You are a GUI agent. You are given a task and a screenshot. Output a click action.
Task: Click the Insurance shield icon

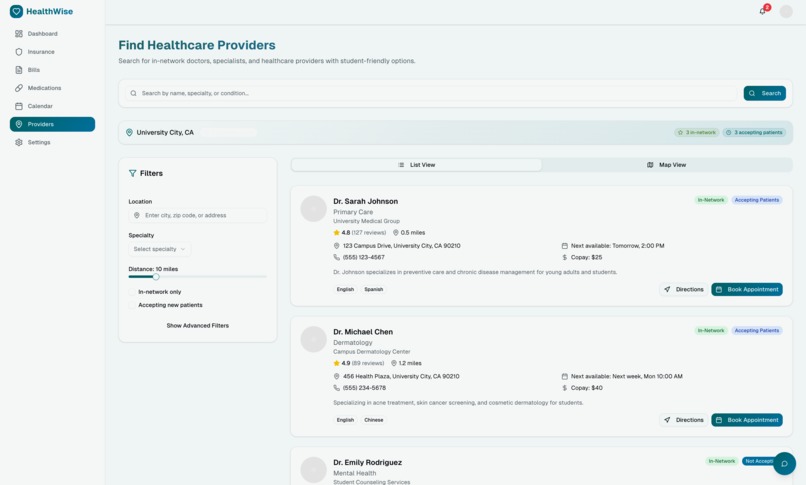tap(19, 52)
